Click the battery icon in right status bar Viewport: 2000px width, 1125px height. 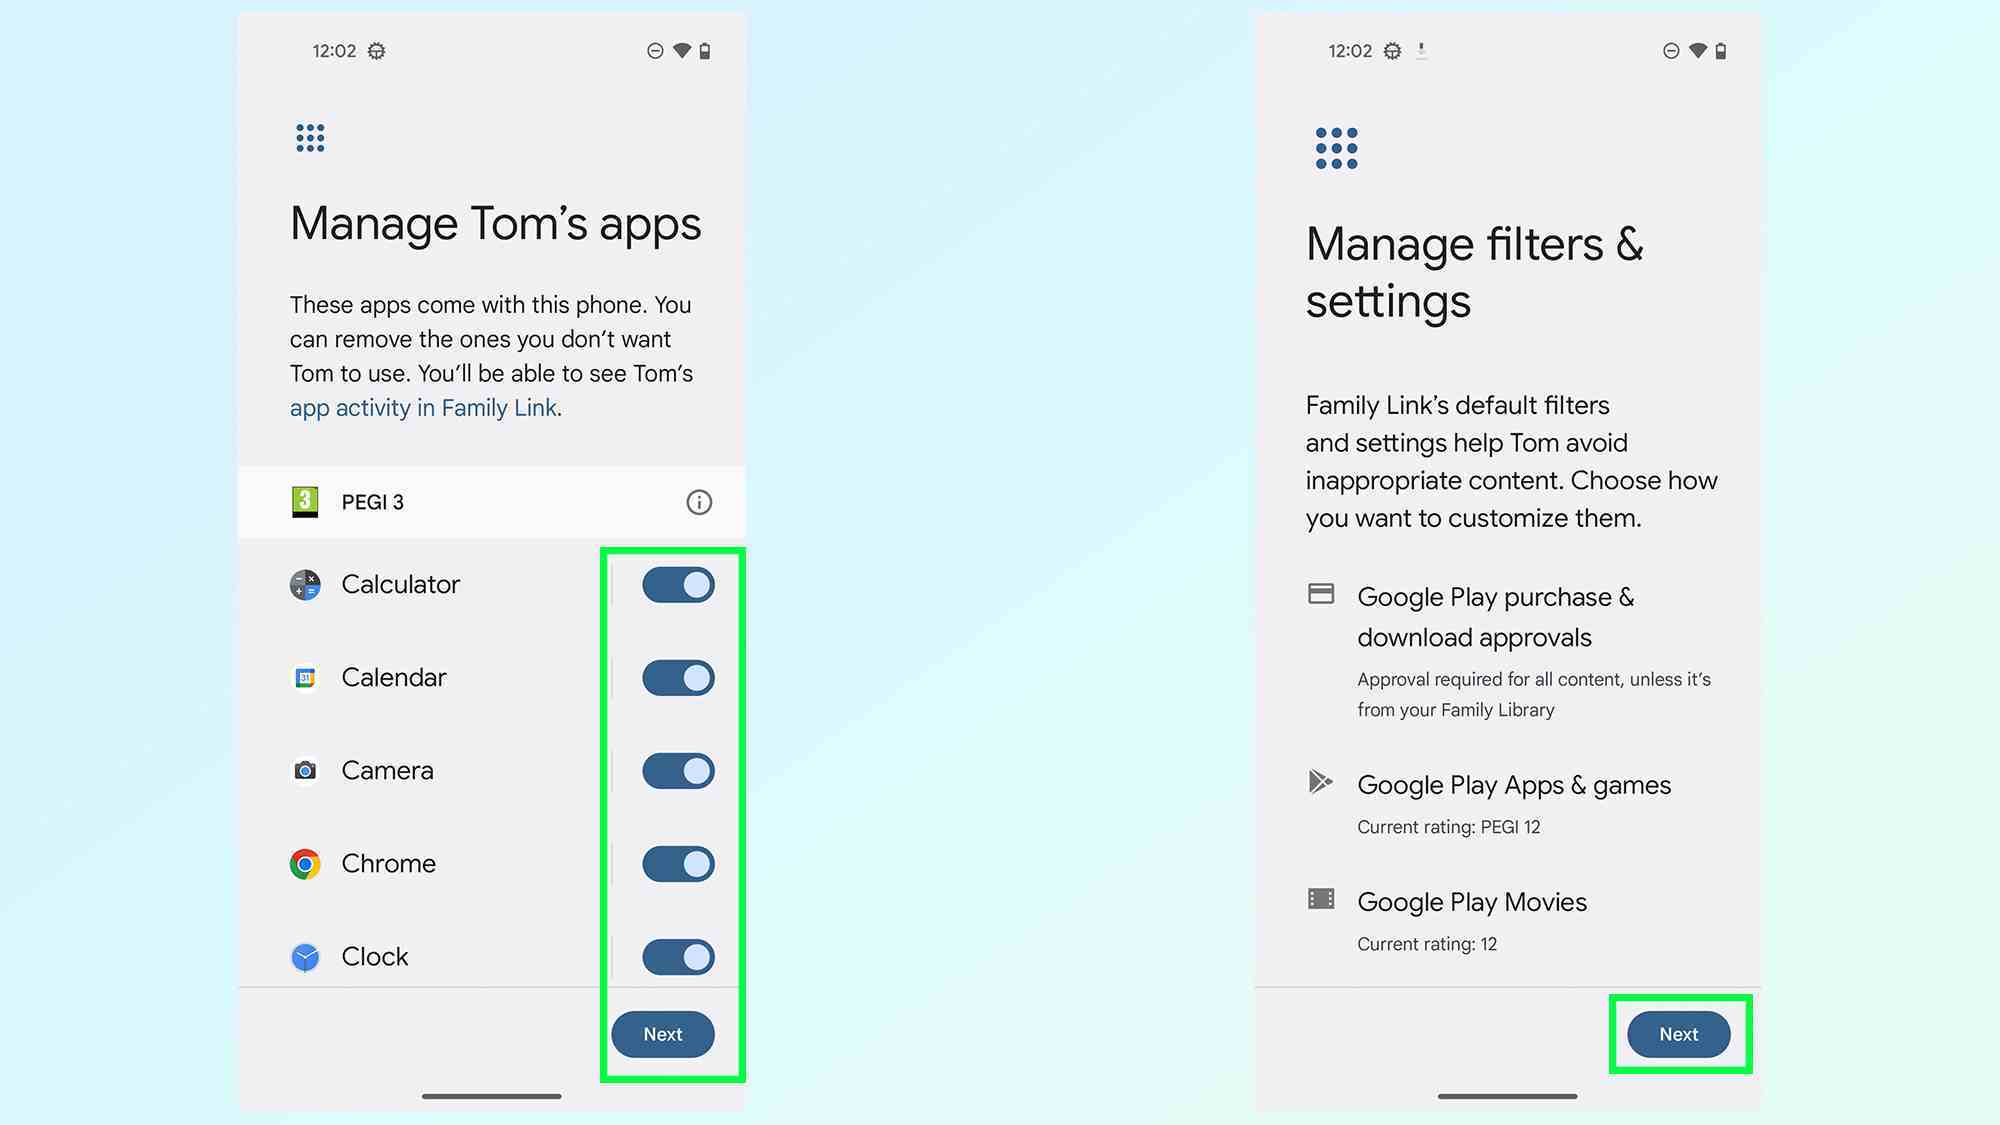[x=1721, y=51]
